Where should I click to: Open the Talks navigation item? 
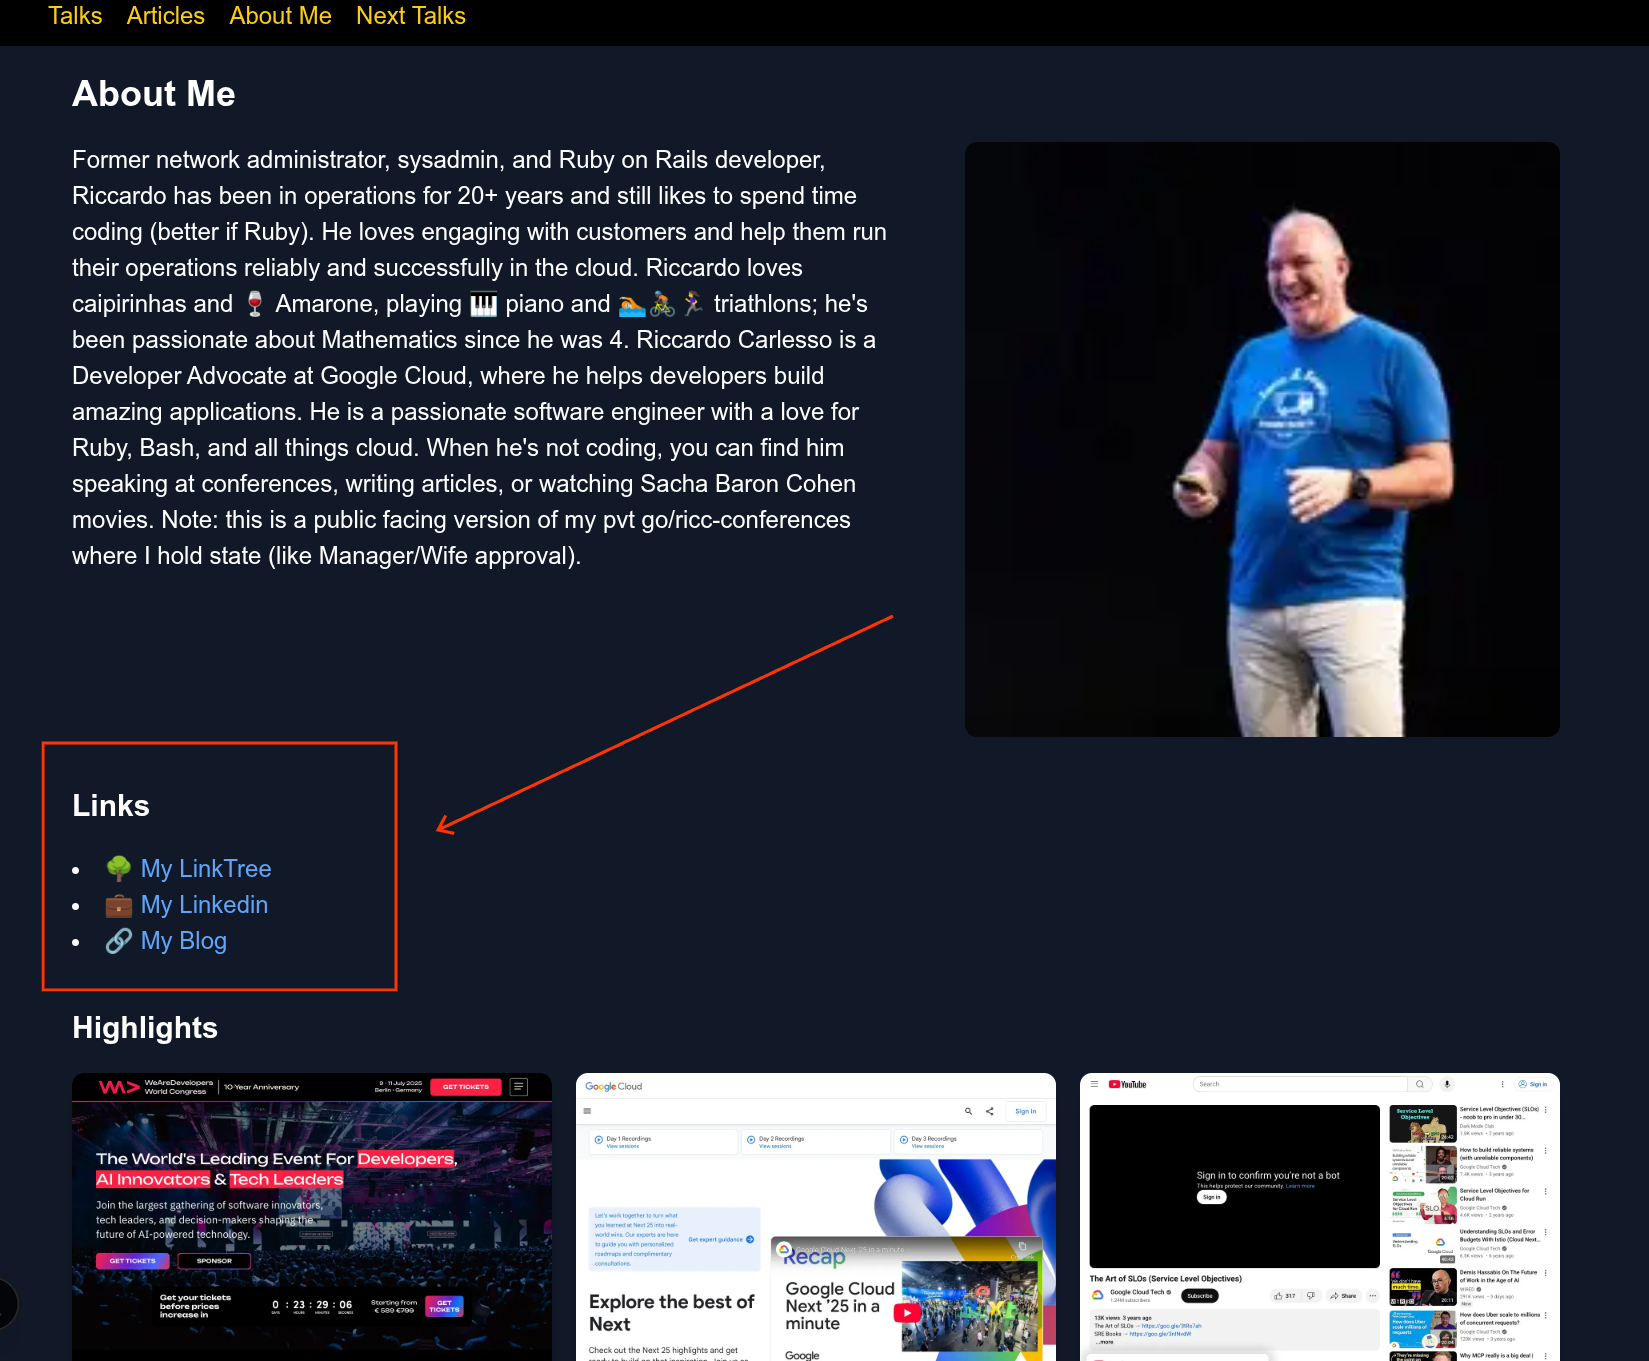pyautogui.click(x=75, y=16)
